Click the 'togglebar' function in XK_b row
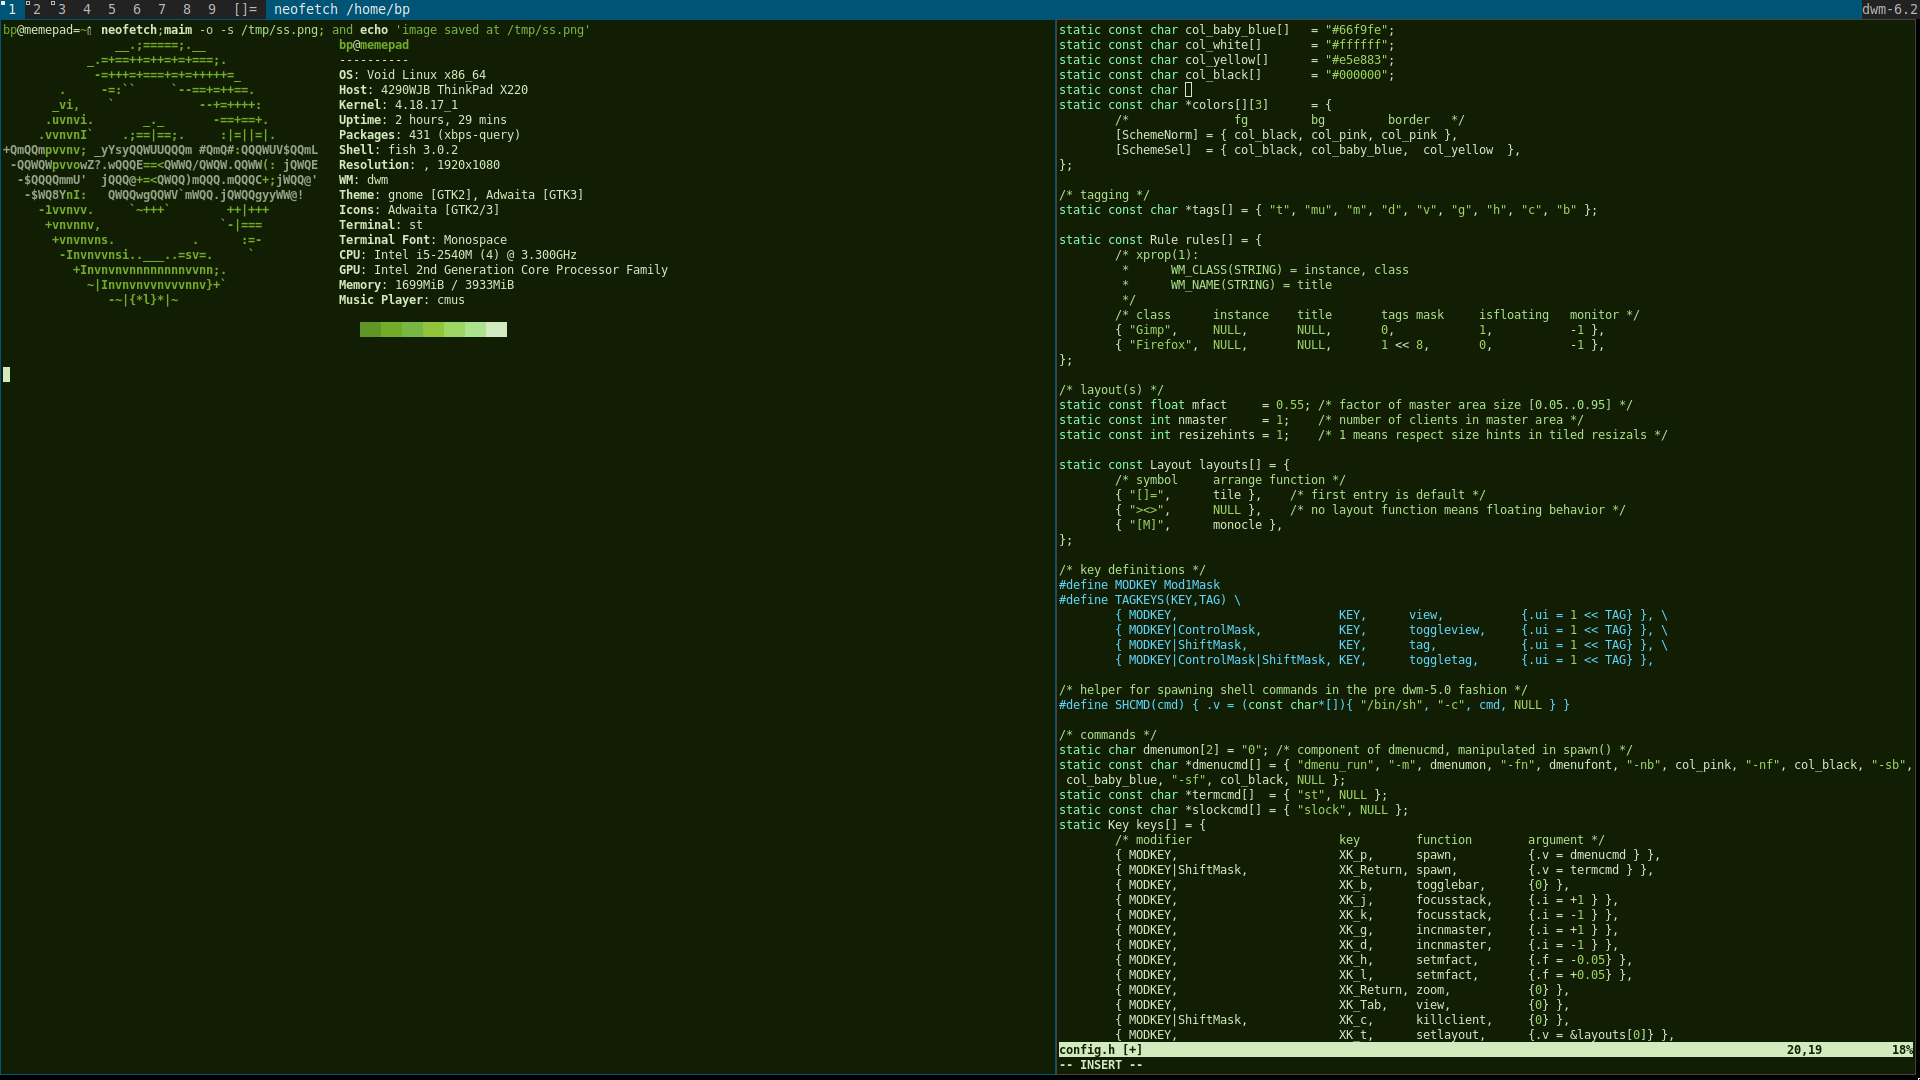This screenshot has height=1080, width=1920. pyautogui.click(x=1447, y=885)
